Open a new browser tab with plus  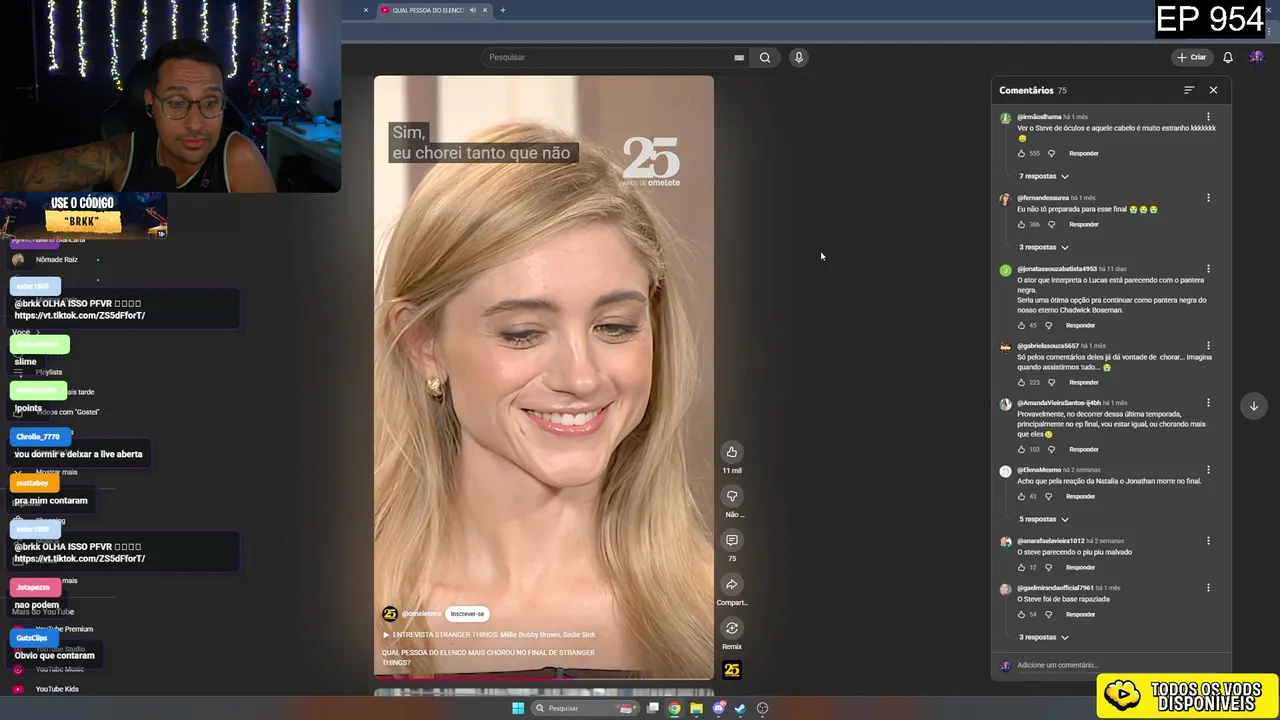(502, 10)
